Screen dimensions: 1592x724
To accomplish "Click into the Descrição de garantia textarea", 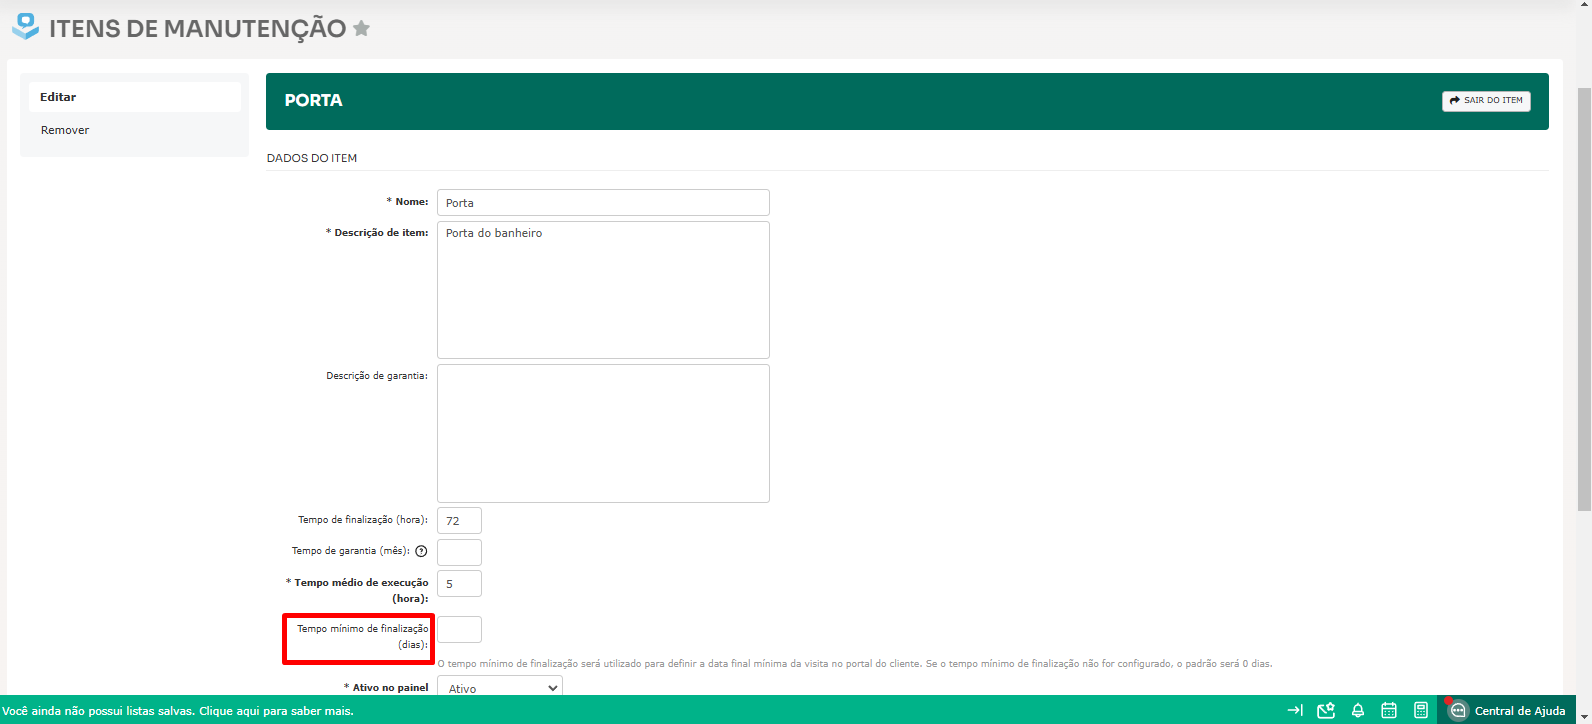I will click(603, 433).
